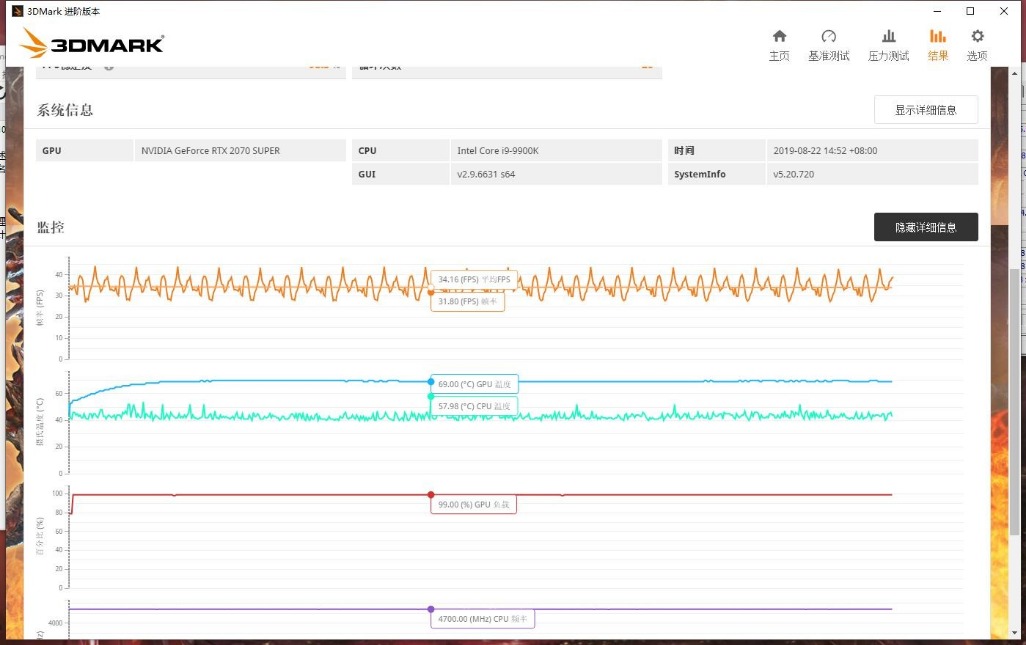Minimize the 3DMark window
The height and width of the screenshot is (645, 1026).
[937, 11]
